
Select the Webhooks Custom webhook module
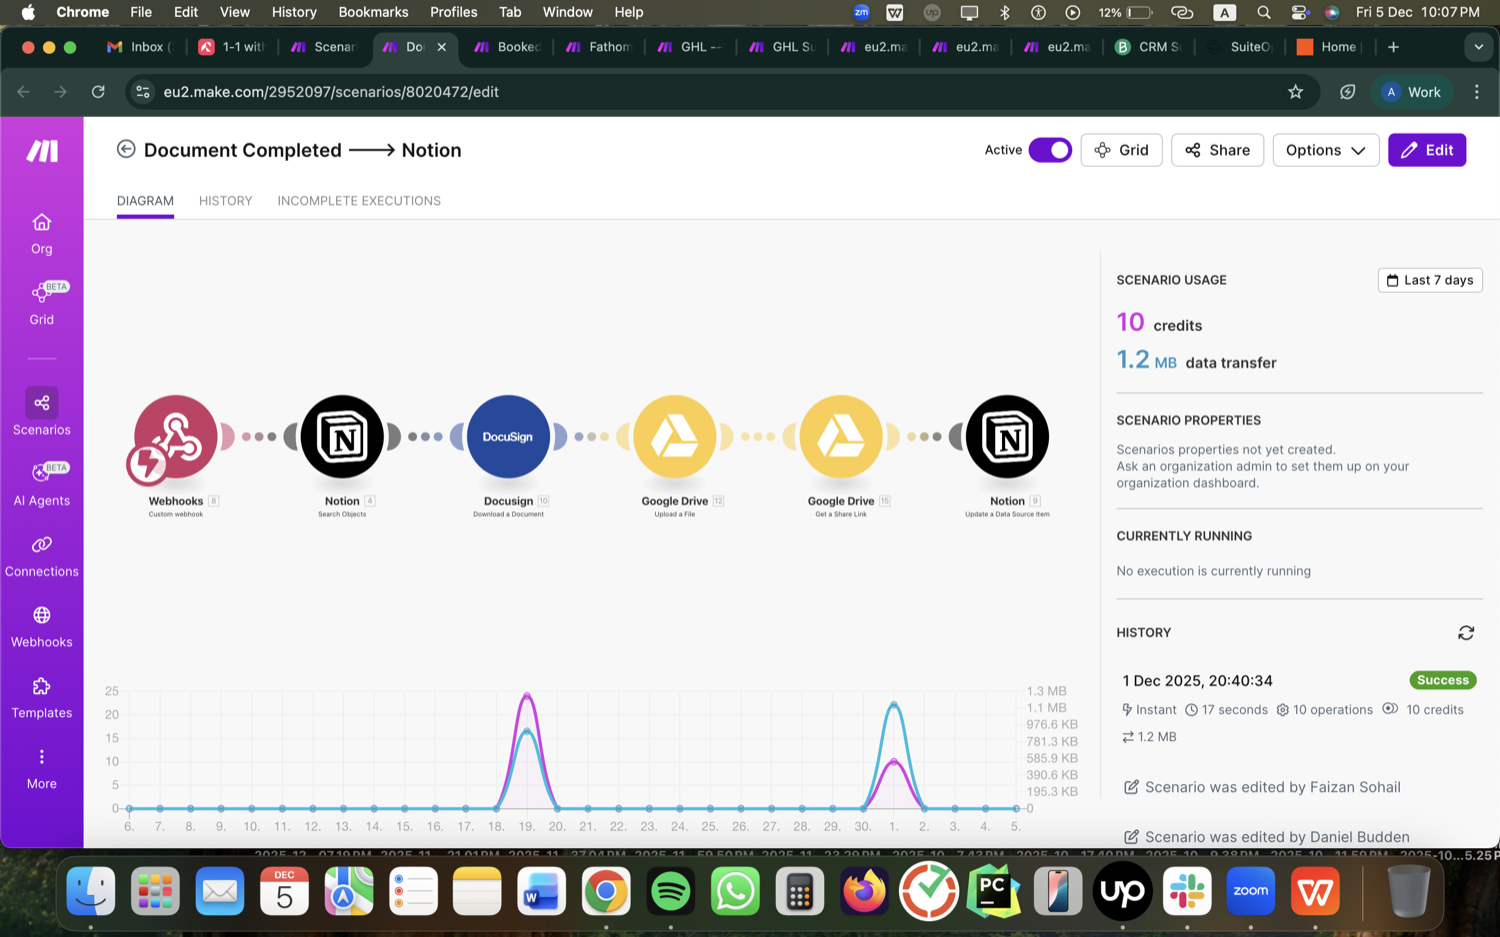tap(175, 437)
